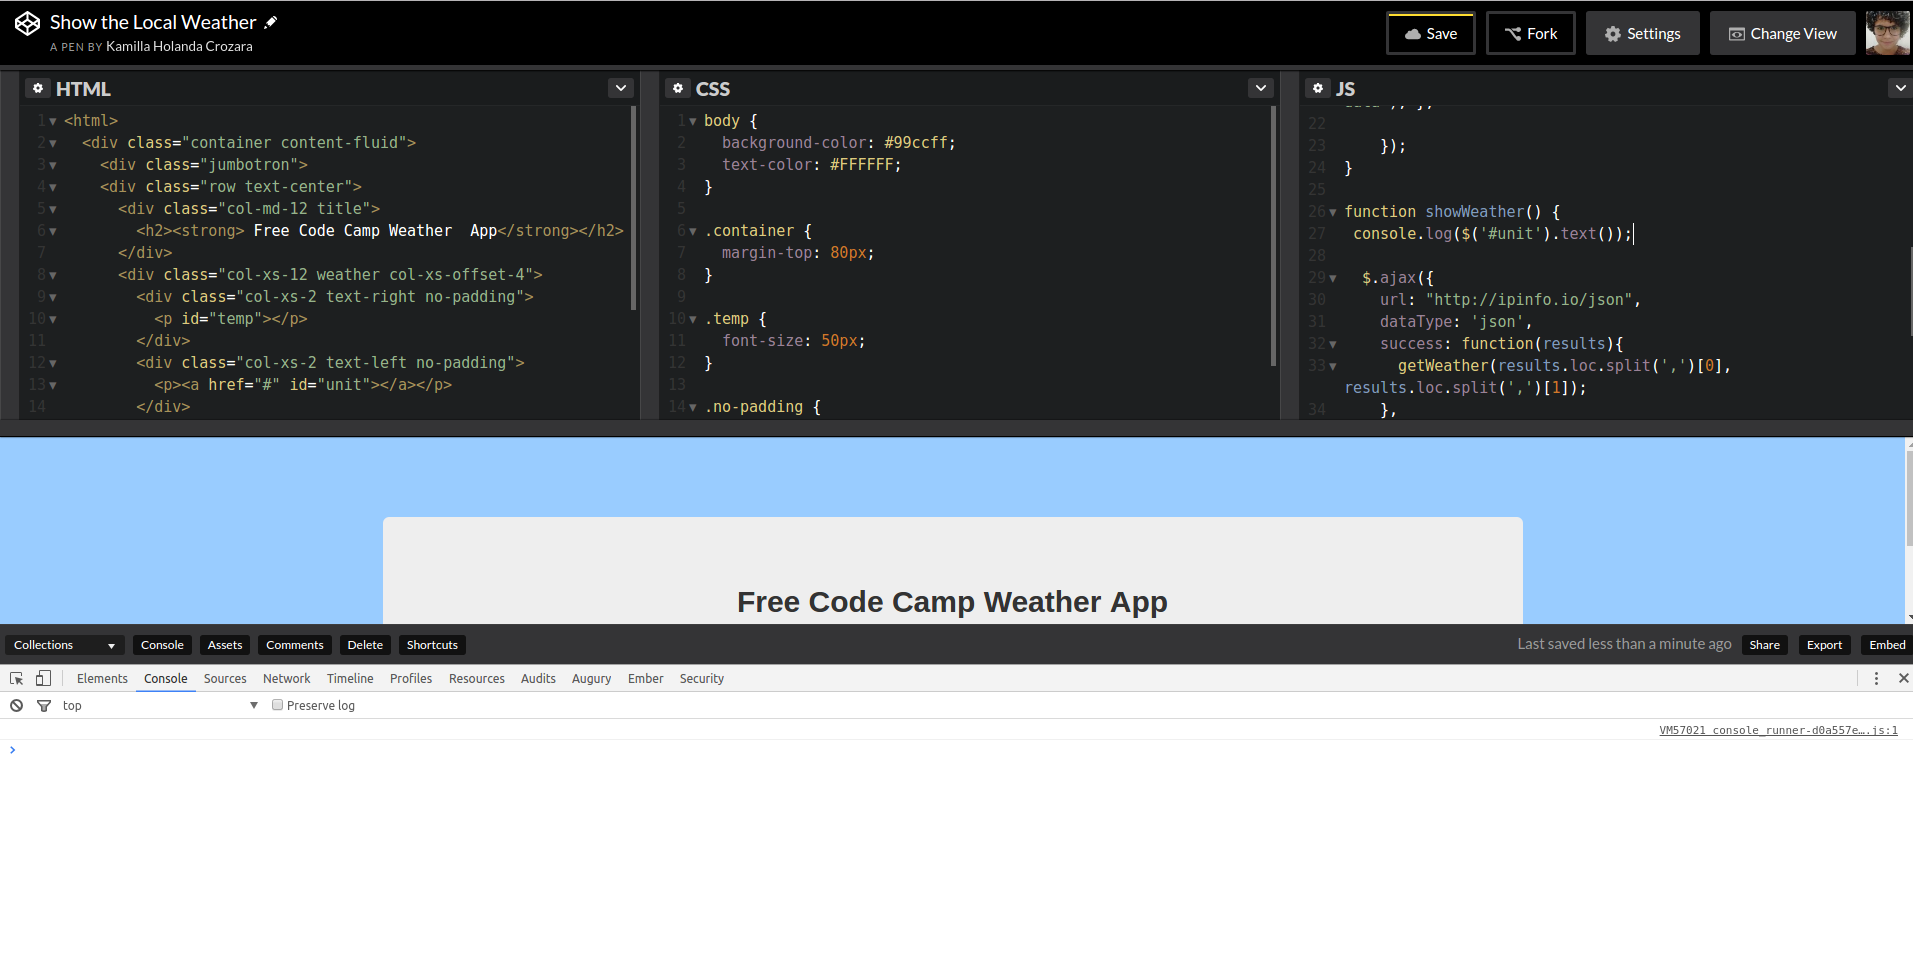Switch to the Sources tab
The height and width of the screenshot is (963, 1913).
(225, 678)
